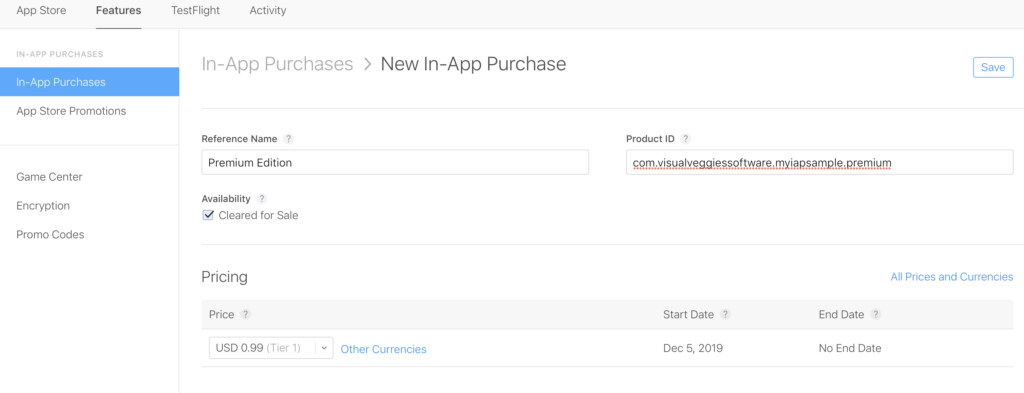The height and width of the screenshot is (393, 1024).
Task: Select App Store Promotions in sidebar
Action: point(71,111)
